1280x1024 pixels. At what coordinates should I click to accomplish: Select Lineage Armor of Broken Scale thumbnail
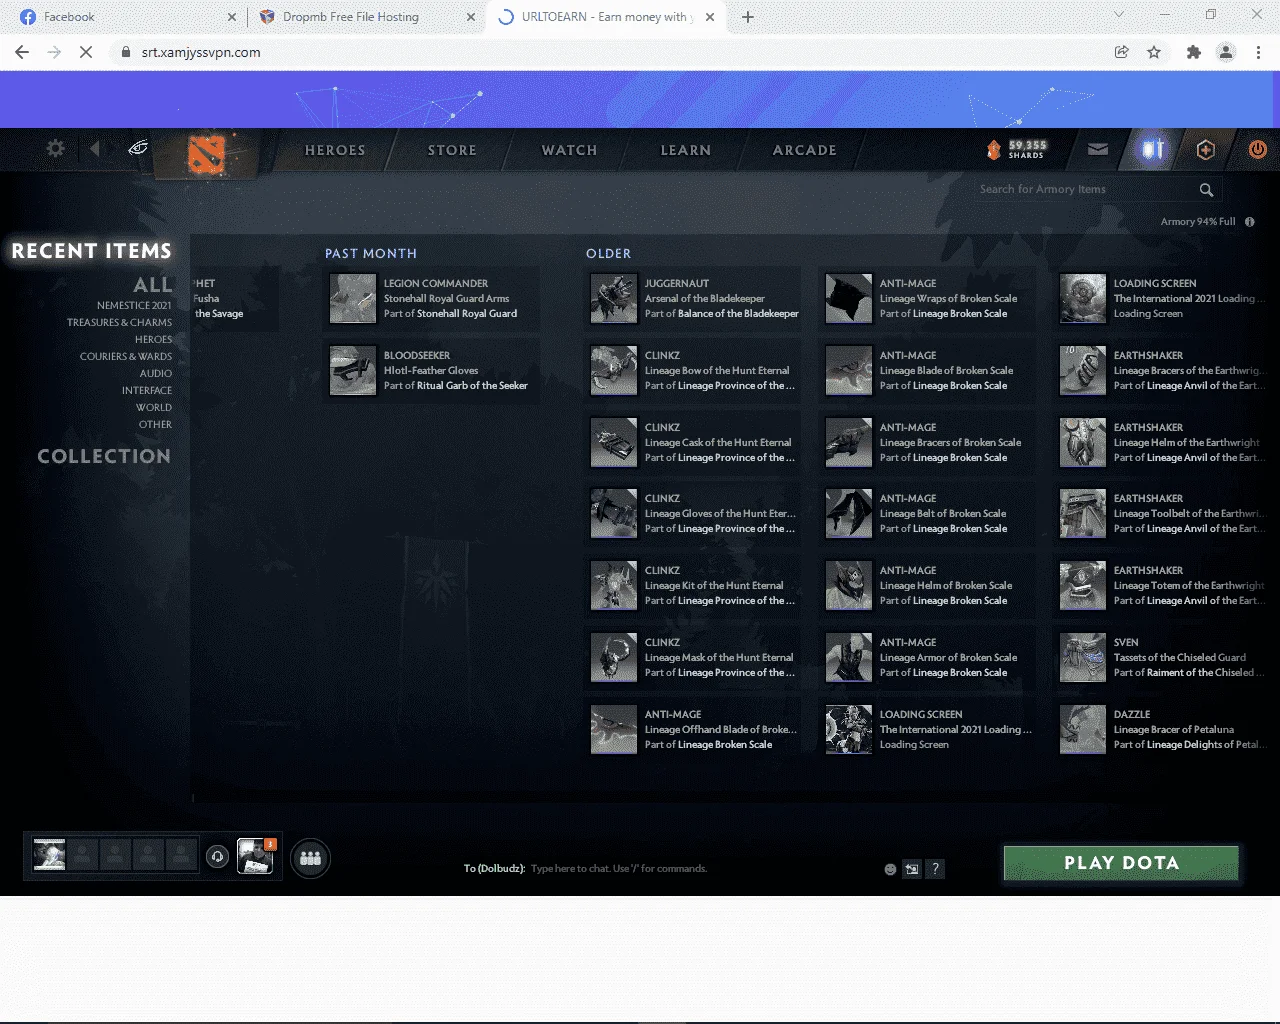pos(849,658)
